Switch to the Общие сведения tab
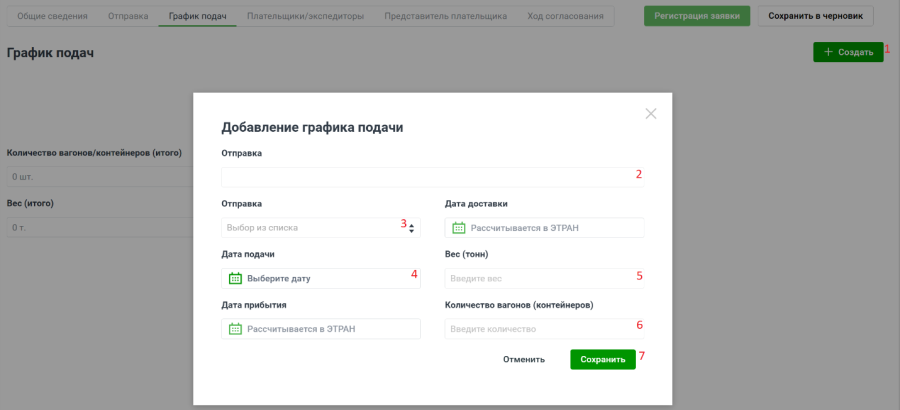 52,17
